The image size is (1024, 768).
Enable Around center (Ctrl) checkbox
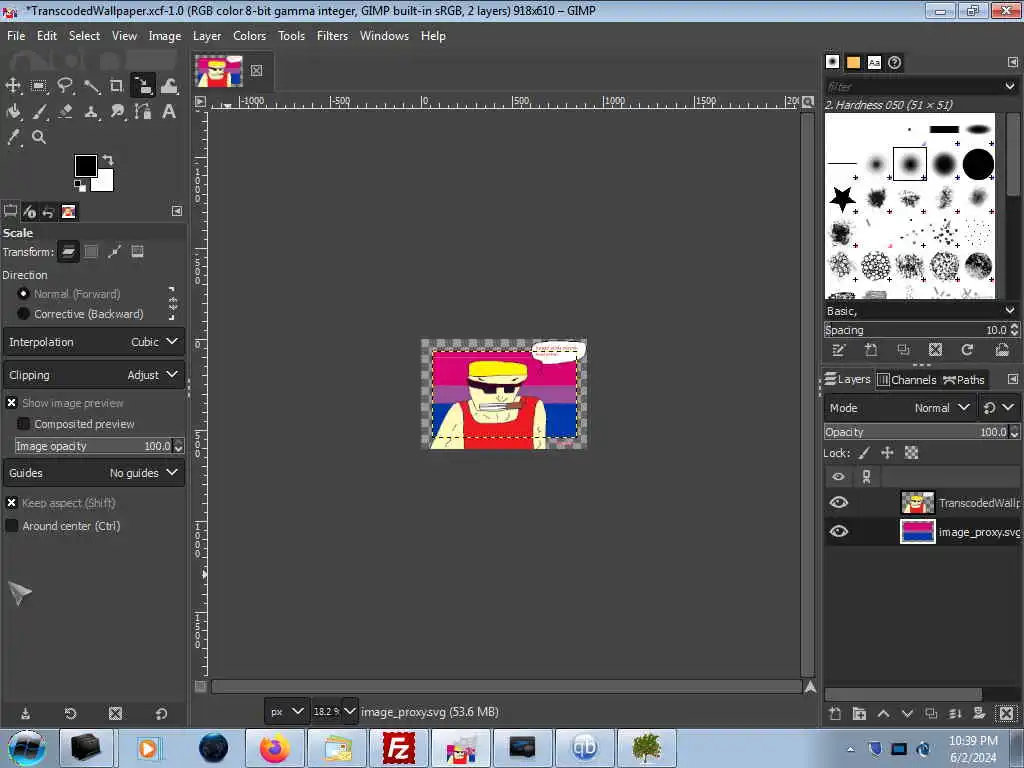[12, 526]
